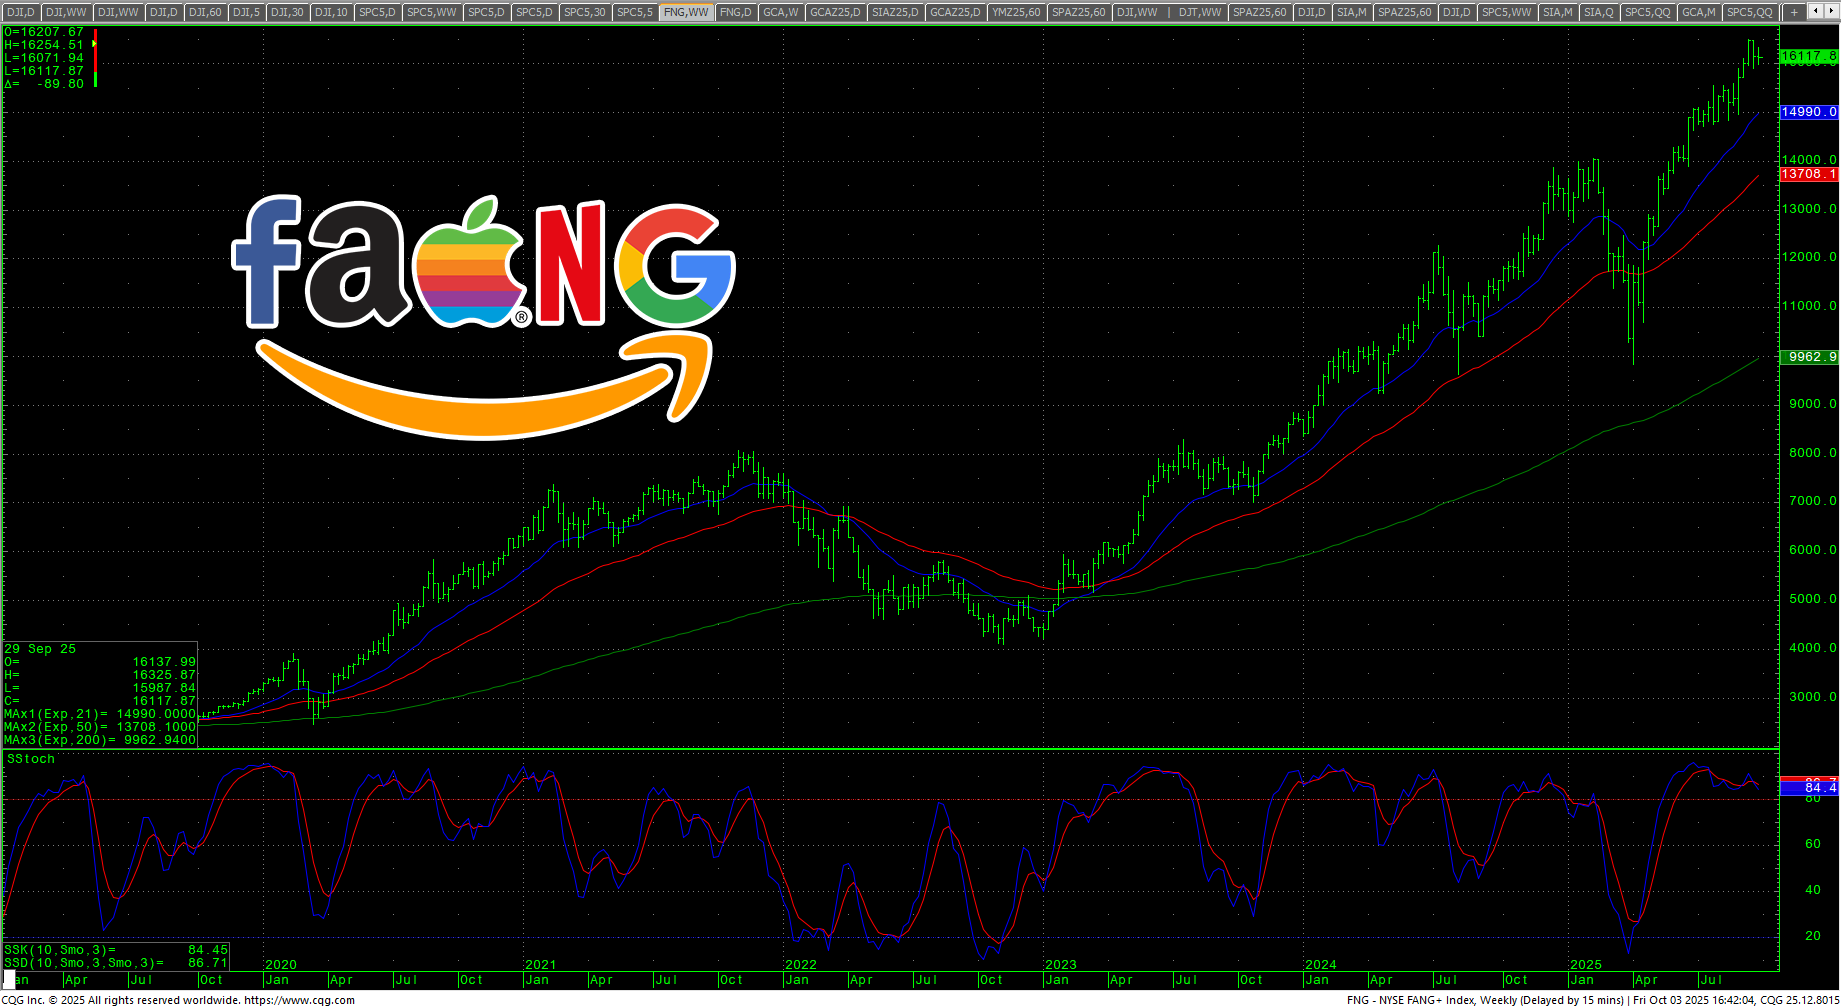Viewport: 1841px width, 1008px height.
Task: Click the SStoch study label
Action: tap(31, 759)
